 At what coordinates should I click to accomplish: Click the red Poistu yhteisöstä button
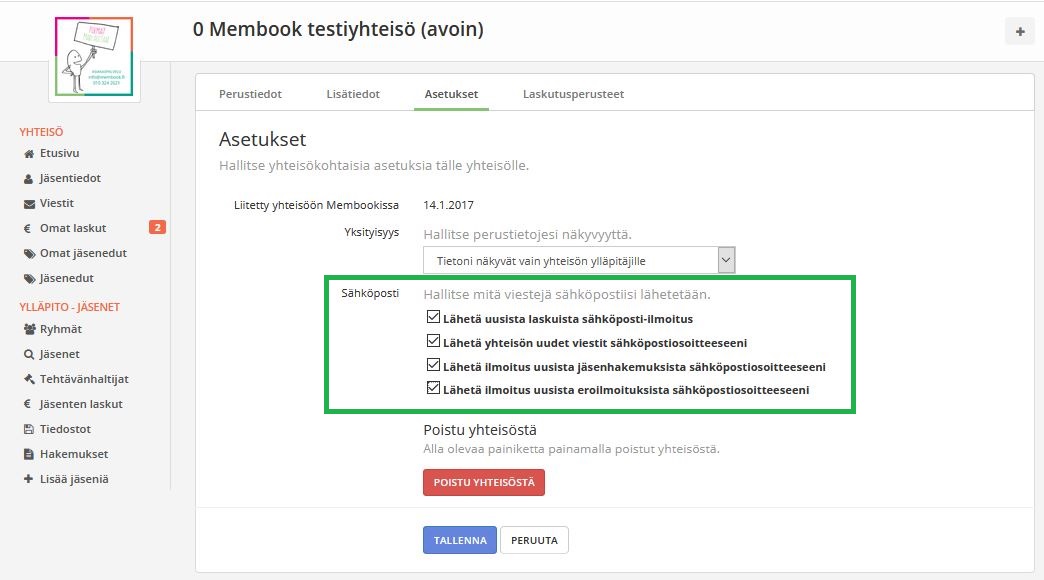[484, 482]
